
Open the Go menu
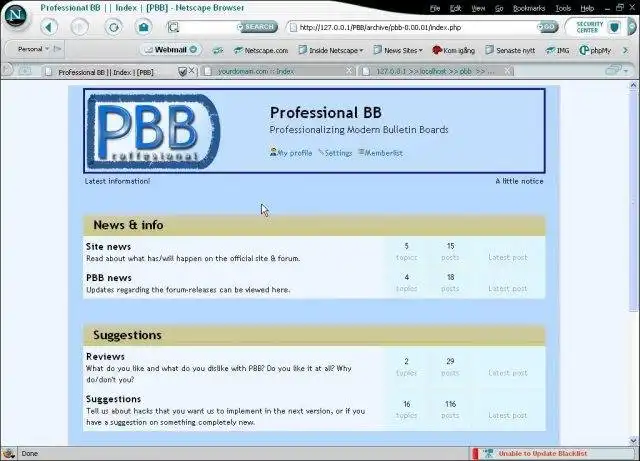click(x=499, y=8)
